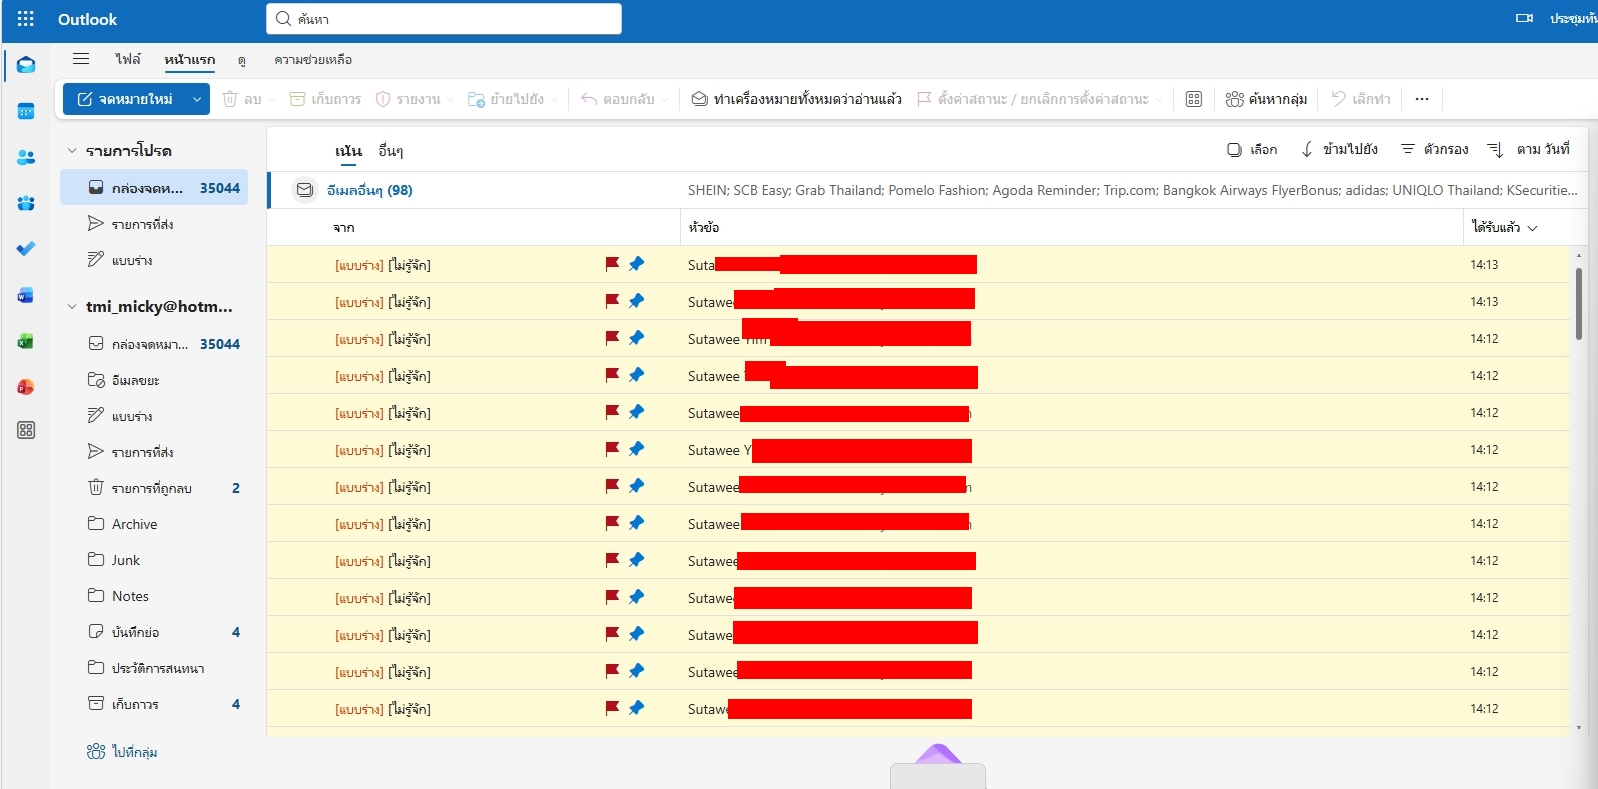This screenshot has width=1598, height=789.
Task: Unflag the first 14:12 message
Action: [x=612, y=338]
